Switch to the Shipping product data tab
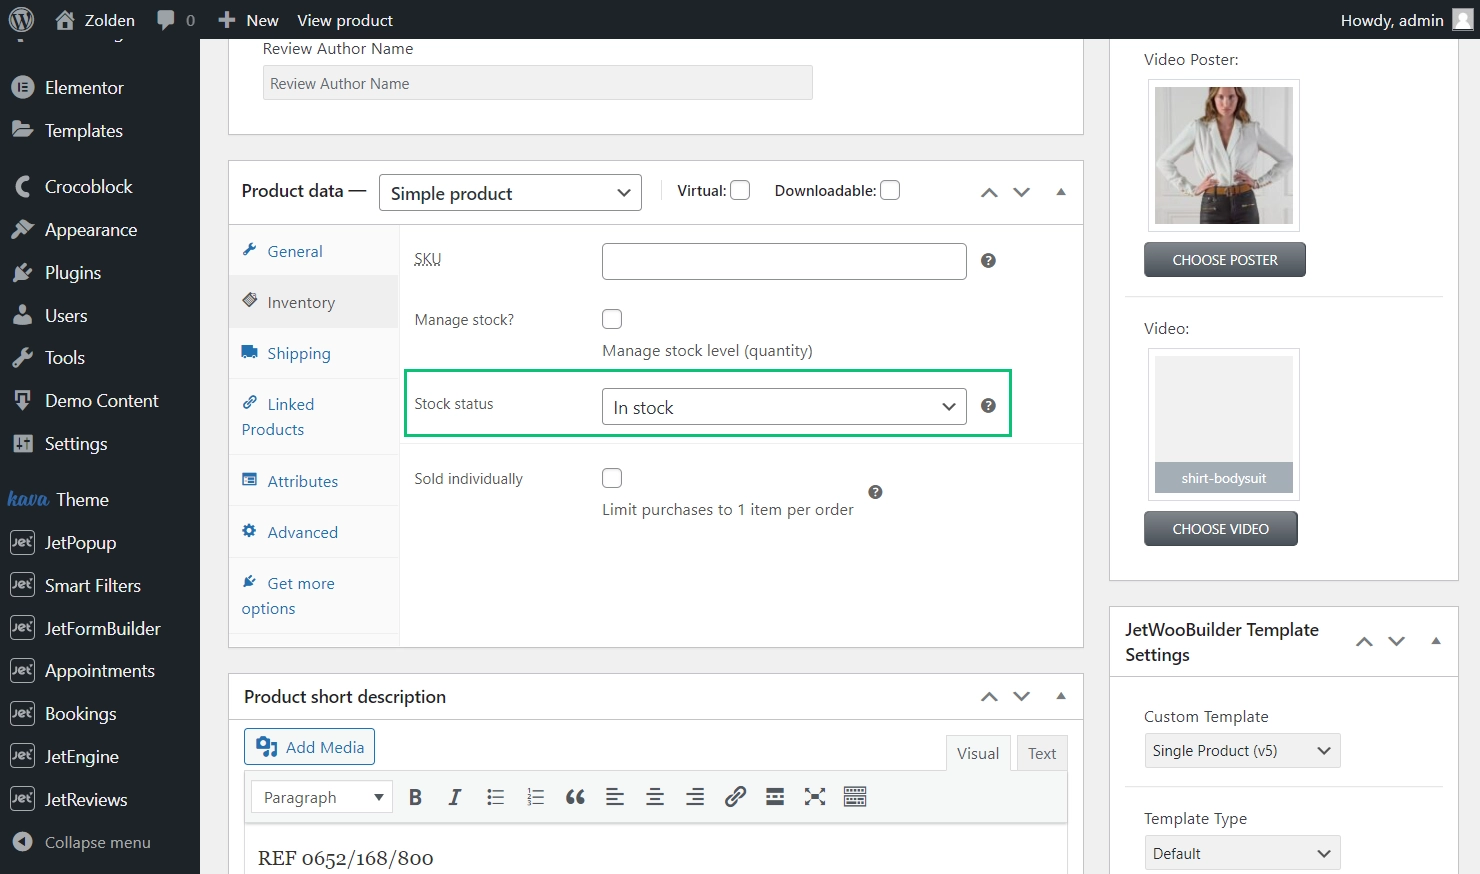Viewport: 1480px width, 874px height. click(x=299, y=353)
